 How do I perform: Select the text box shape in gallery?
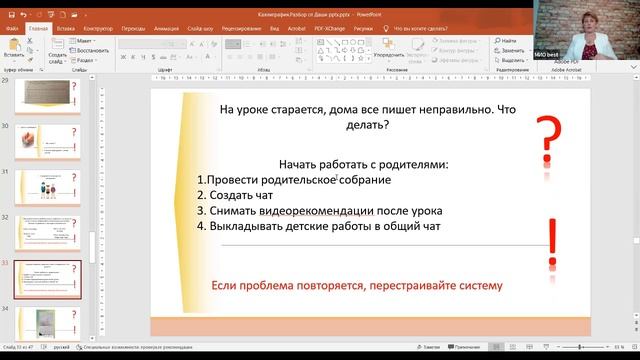[321, 42]
